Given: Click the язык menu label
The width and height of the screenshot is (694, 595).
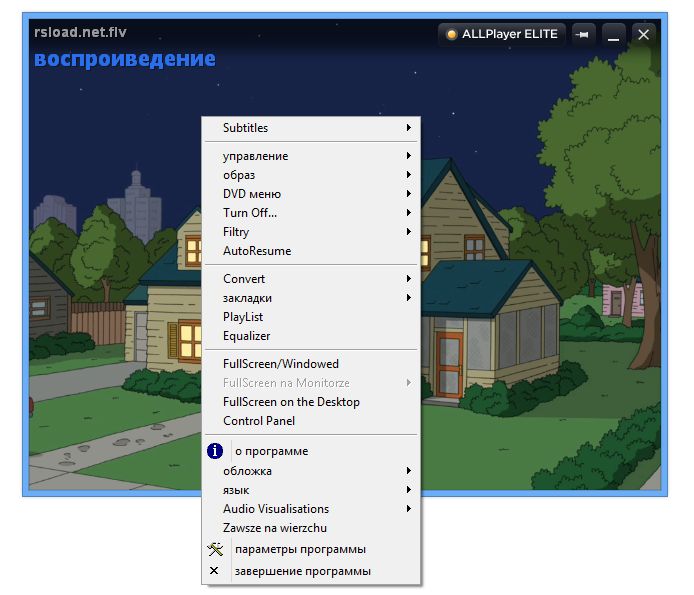Looking at the screenshot, I should (x=236, y=491).
